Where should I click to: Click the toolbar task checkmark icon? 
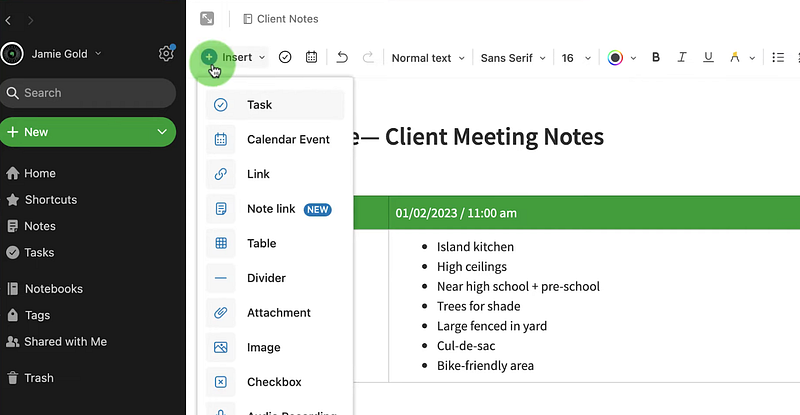pyautogui.click(x=285, y=57)
